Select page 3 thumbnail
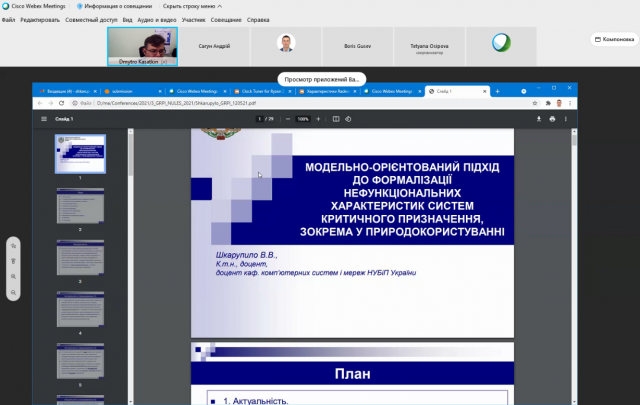 tap(80, 257)
